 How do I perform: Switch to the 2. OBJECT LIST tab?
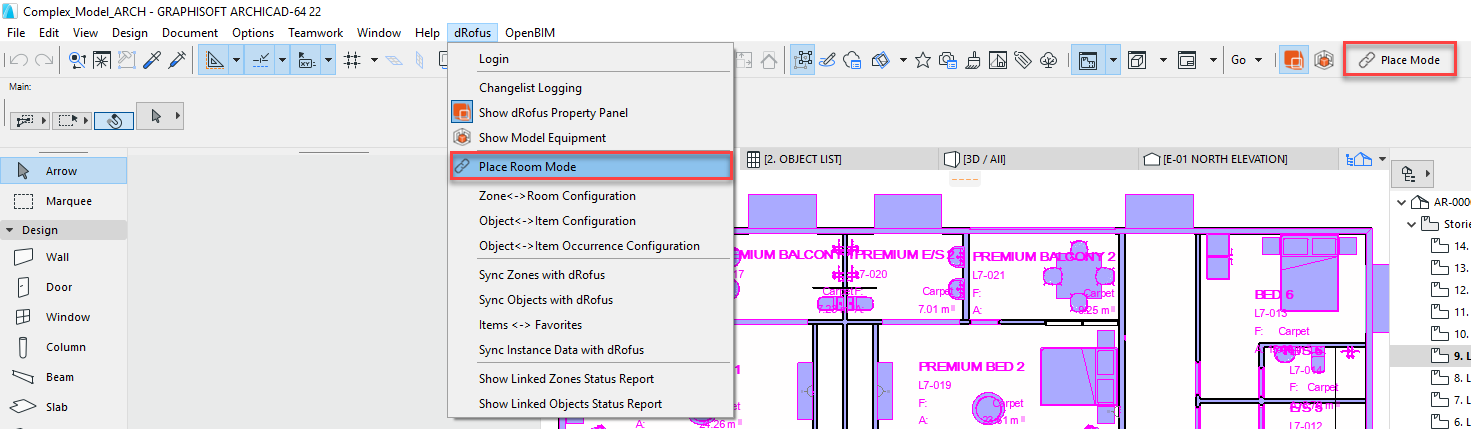pos(840,159)
